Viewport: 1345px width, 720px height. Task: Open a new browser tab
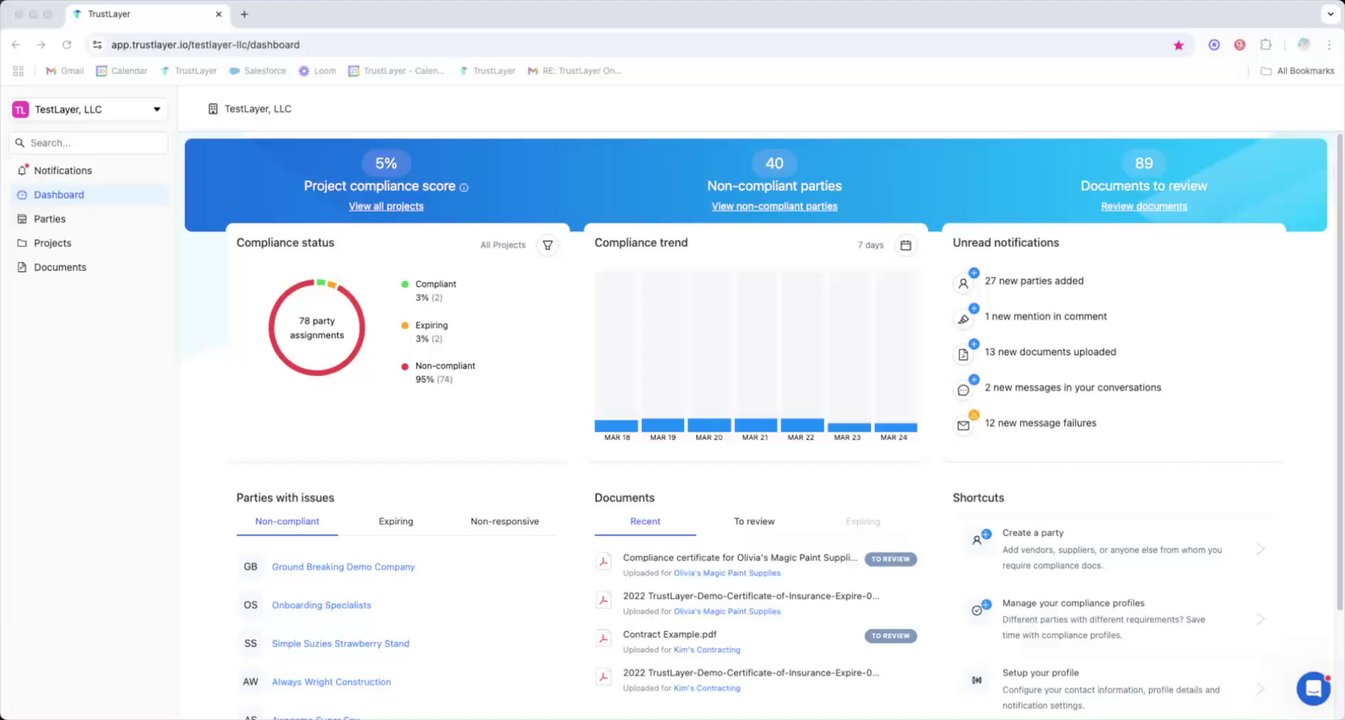pos(244,14)
